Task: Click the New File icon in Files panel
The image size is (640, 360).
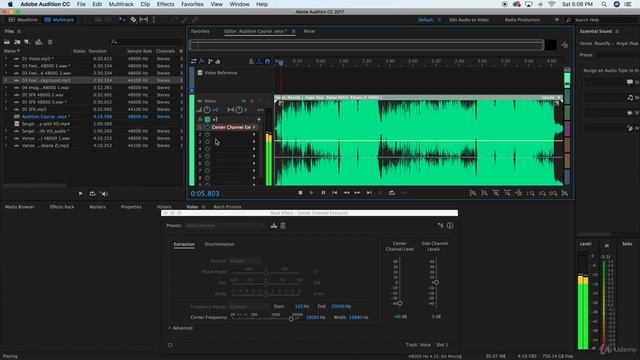Action: point(27,42)
